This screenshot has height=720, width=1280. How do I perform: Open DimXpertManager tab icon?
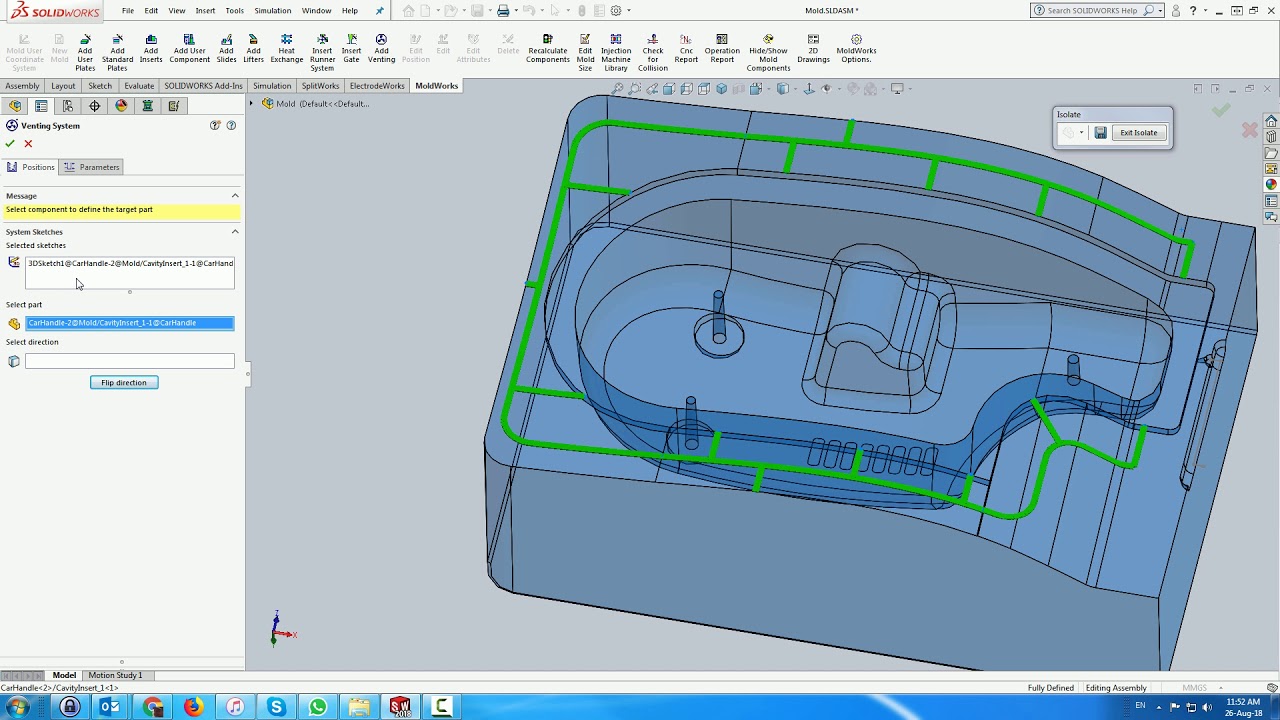(x=95, y=106)
